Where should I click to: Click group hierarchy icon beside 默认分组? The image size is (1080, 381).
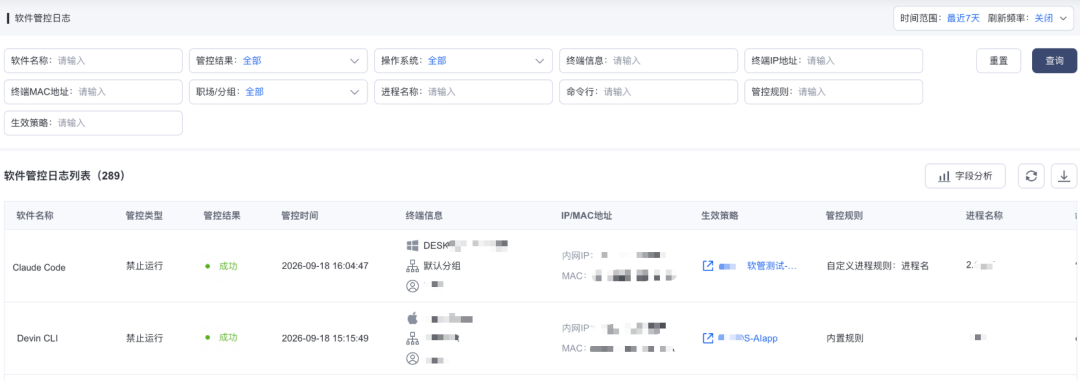(413, 265)
